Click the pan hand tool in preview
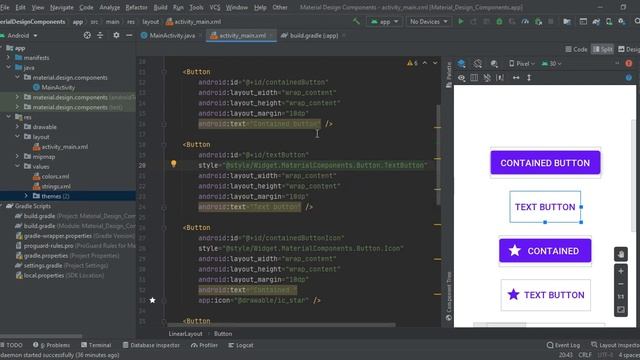The width and height of the screenshot is (640, 360). coord(621,254)
